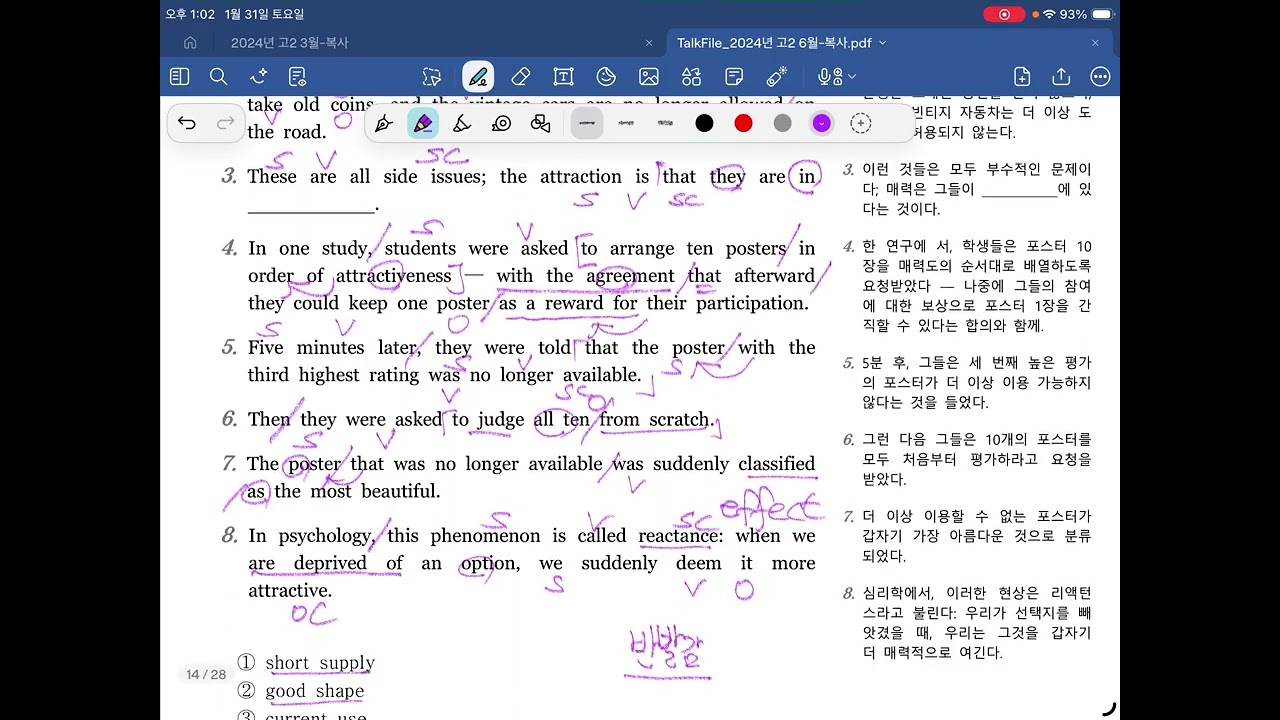The height and width of the screenshot is (720, 1280).
Task: Redo the last undone stroke
Action: coord(226,123)
